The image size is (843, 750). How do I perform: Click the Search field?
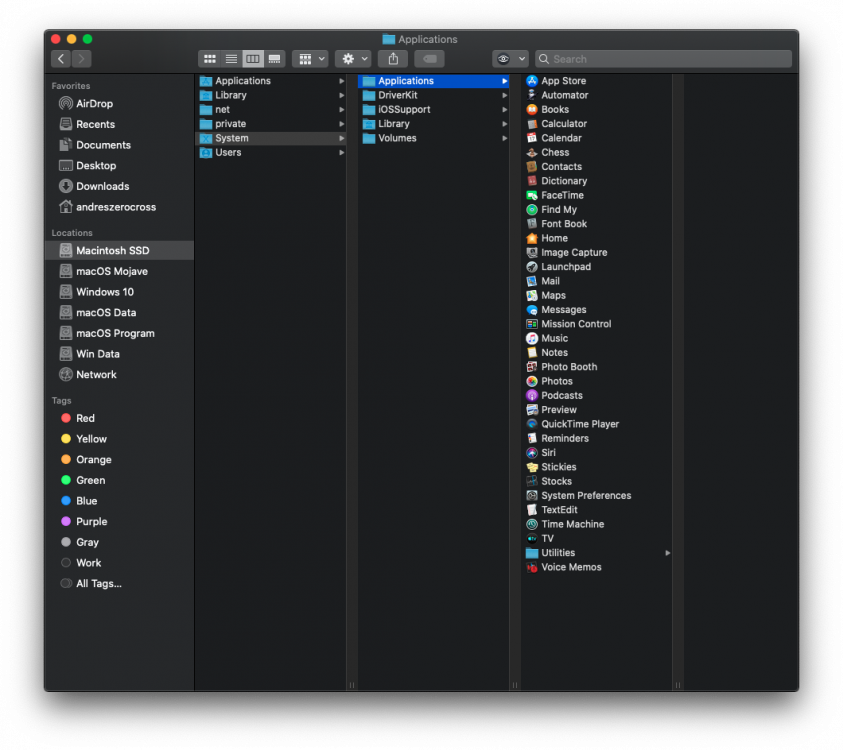point(663,59)
